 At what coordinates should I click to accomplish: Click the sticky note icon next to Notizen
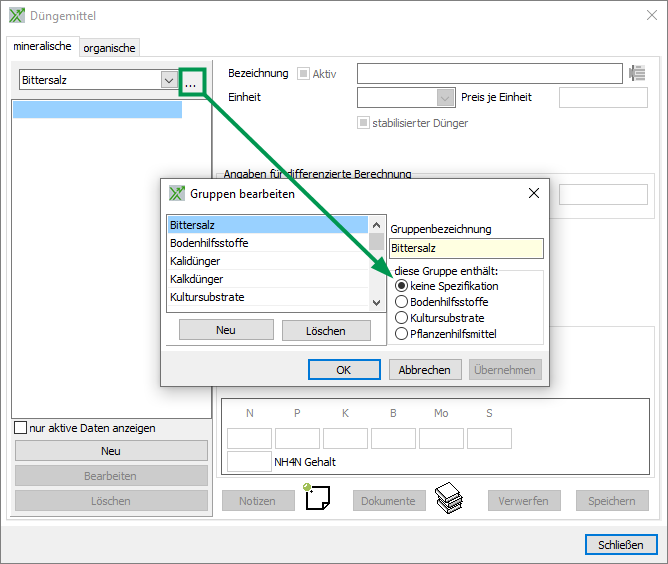tap(315, 497)
